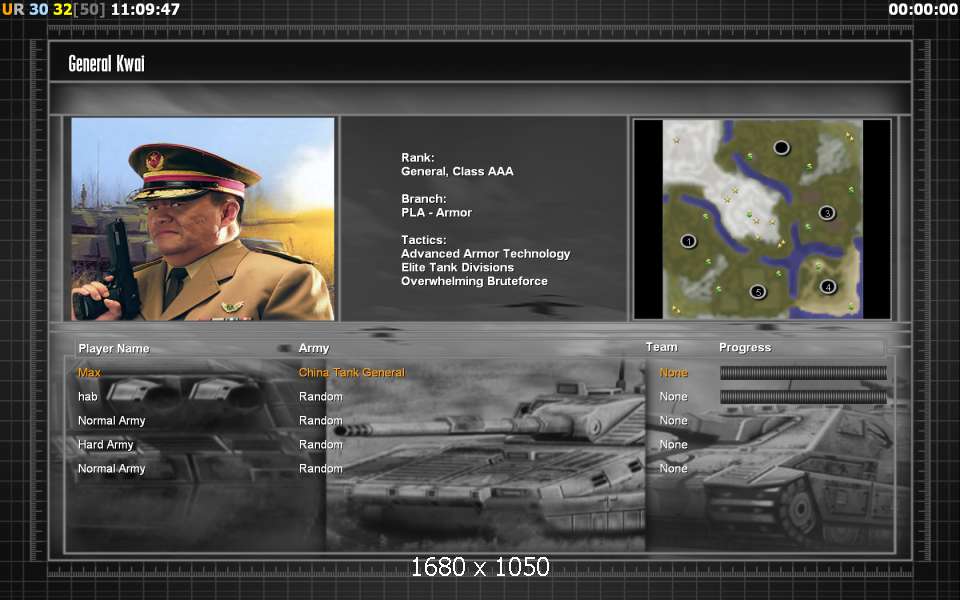
Task: Click the Advanced Armor Technology tactic line
Action: pos(485,254)
